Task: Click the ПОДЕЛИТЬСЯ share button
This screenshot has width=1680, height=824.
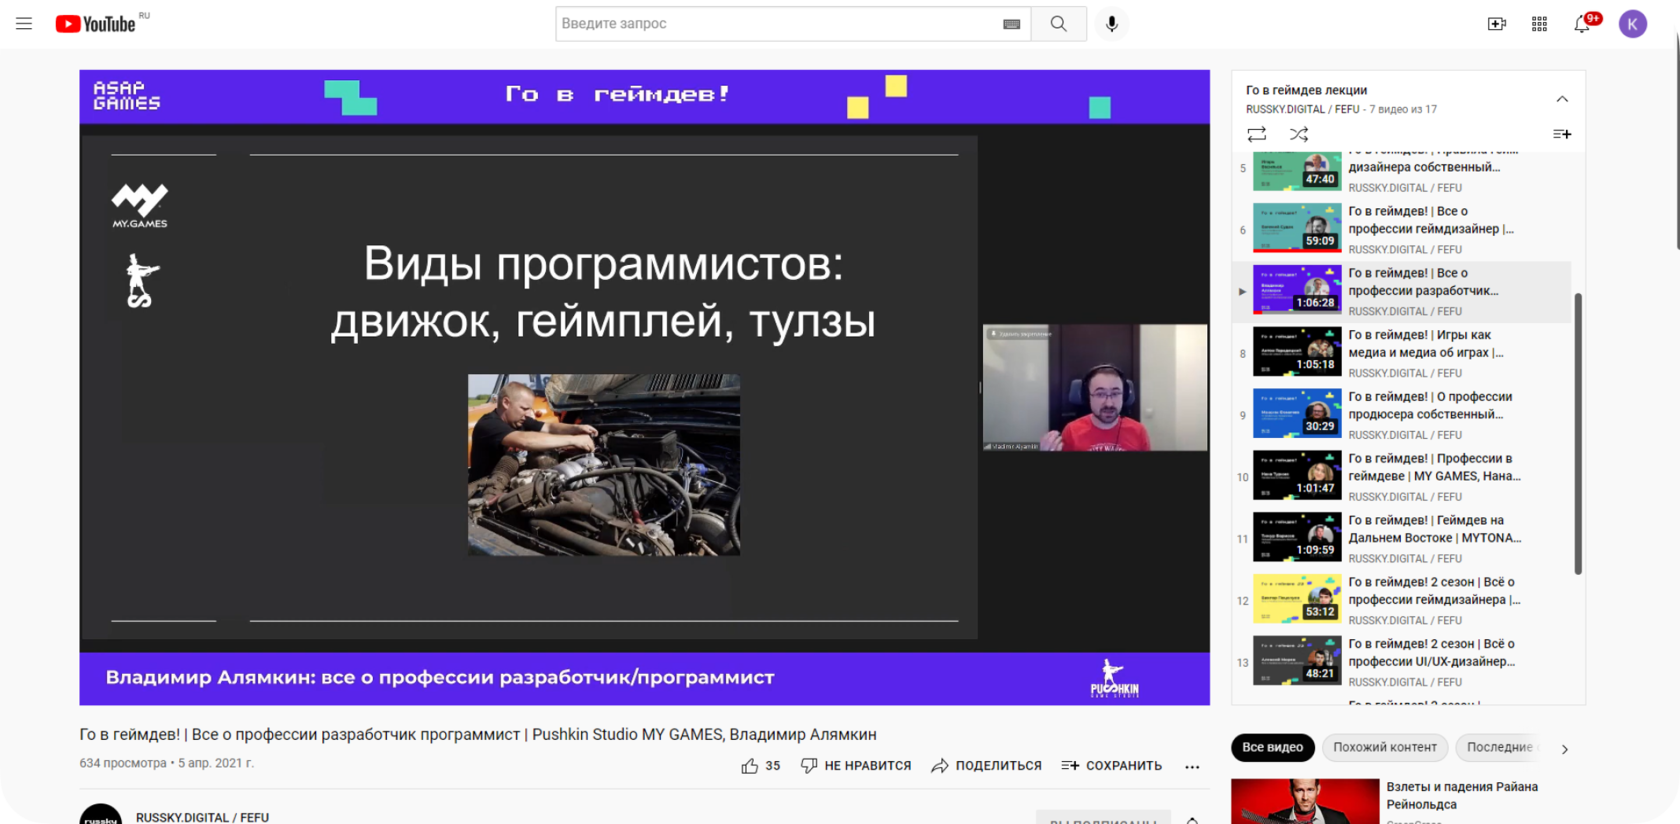Action: 986,766
